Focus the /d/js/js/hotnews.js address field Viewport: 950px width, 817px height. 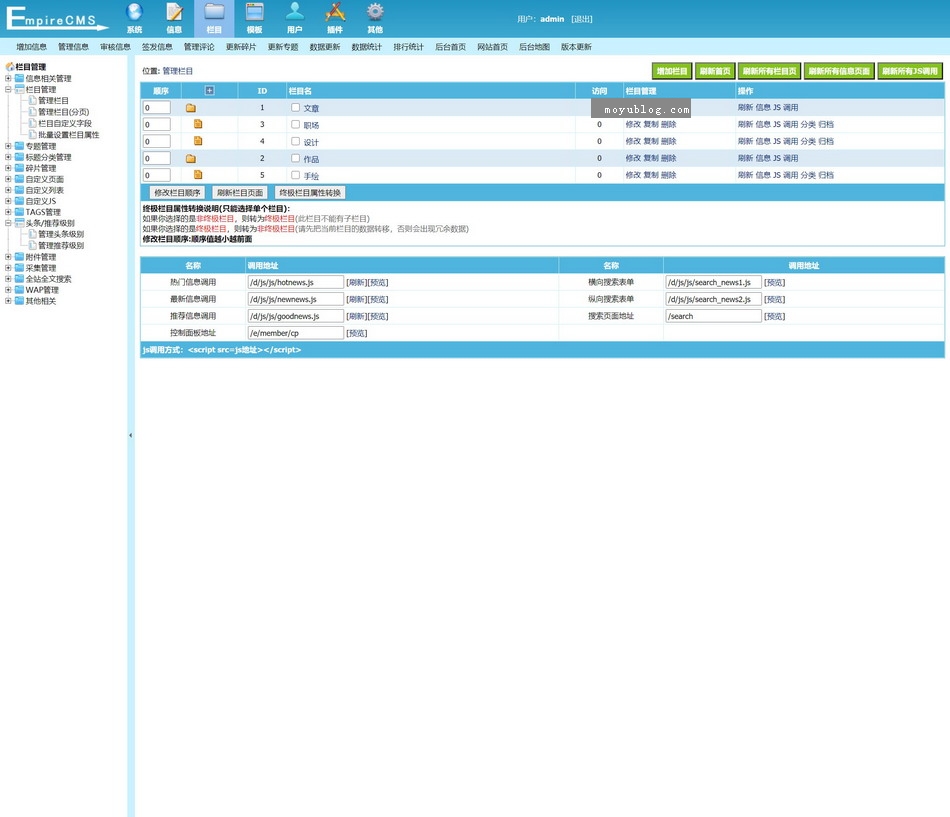296,282
